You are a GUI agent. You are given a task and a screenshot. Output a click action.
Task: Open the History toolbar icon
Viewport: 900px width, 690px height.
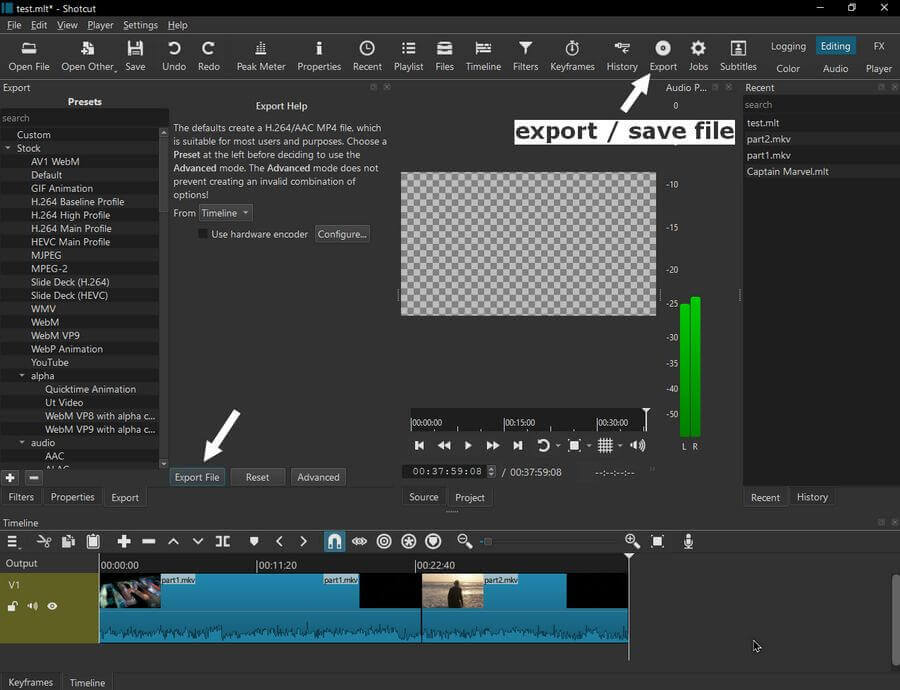click(622, 56)
